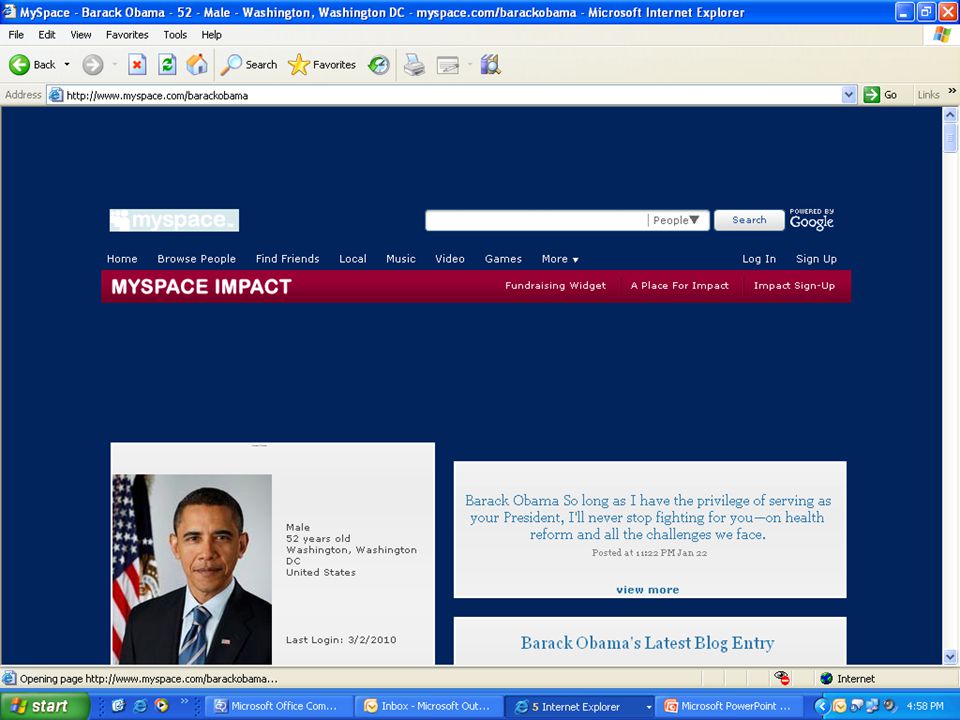Image resolution: width=960 pixels, height=720 pixels.
Task: Click the Windows Start button
Action: [44, 706]
